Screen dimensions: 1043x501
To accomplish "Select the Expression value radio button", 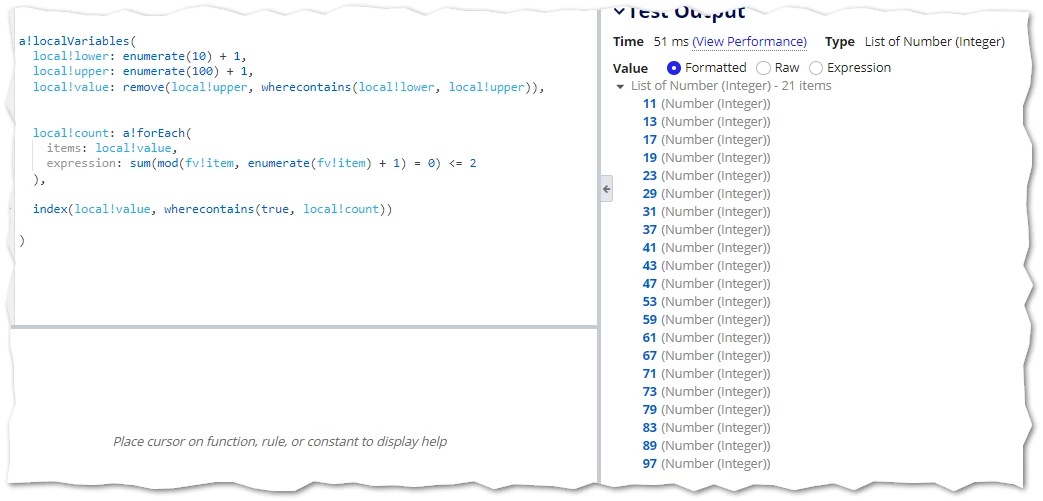I will pos(816,68).
